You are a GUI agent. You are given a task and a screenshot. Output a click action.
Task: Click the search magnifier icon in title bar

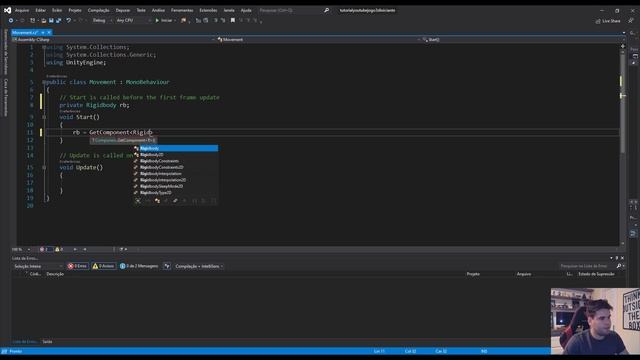(x=326, y=10)
